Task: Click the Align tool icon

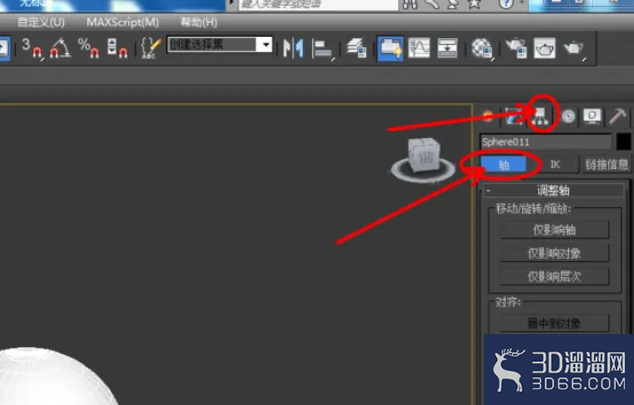Action: (x=323, y=49)
